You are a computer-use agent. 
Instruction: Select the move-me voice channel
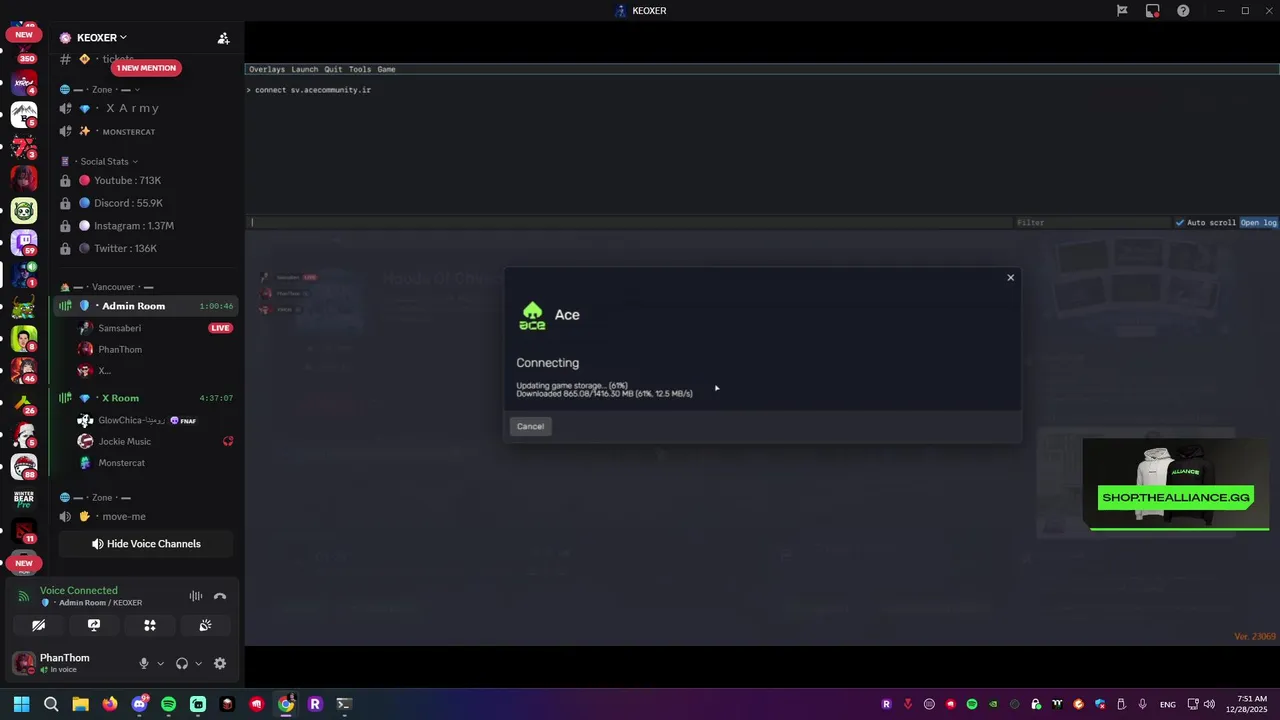point(145,517)
